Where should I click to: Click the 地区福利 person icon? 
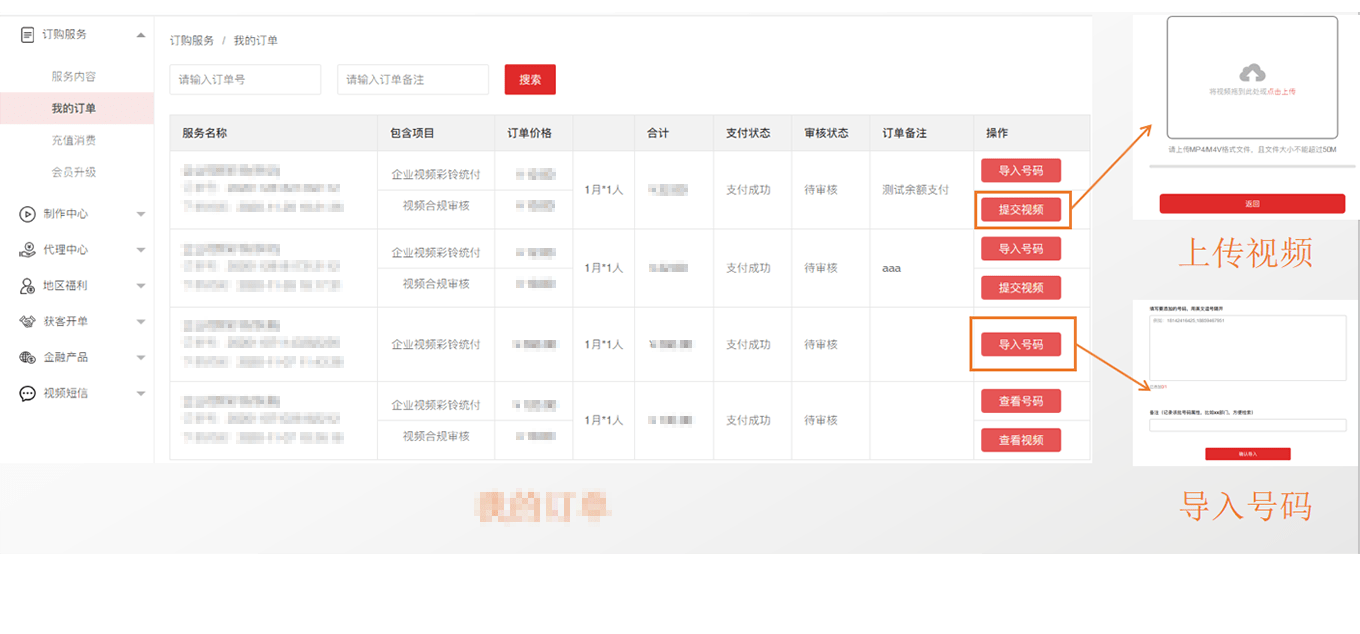[x=28, y=285]
